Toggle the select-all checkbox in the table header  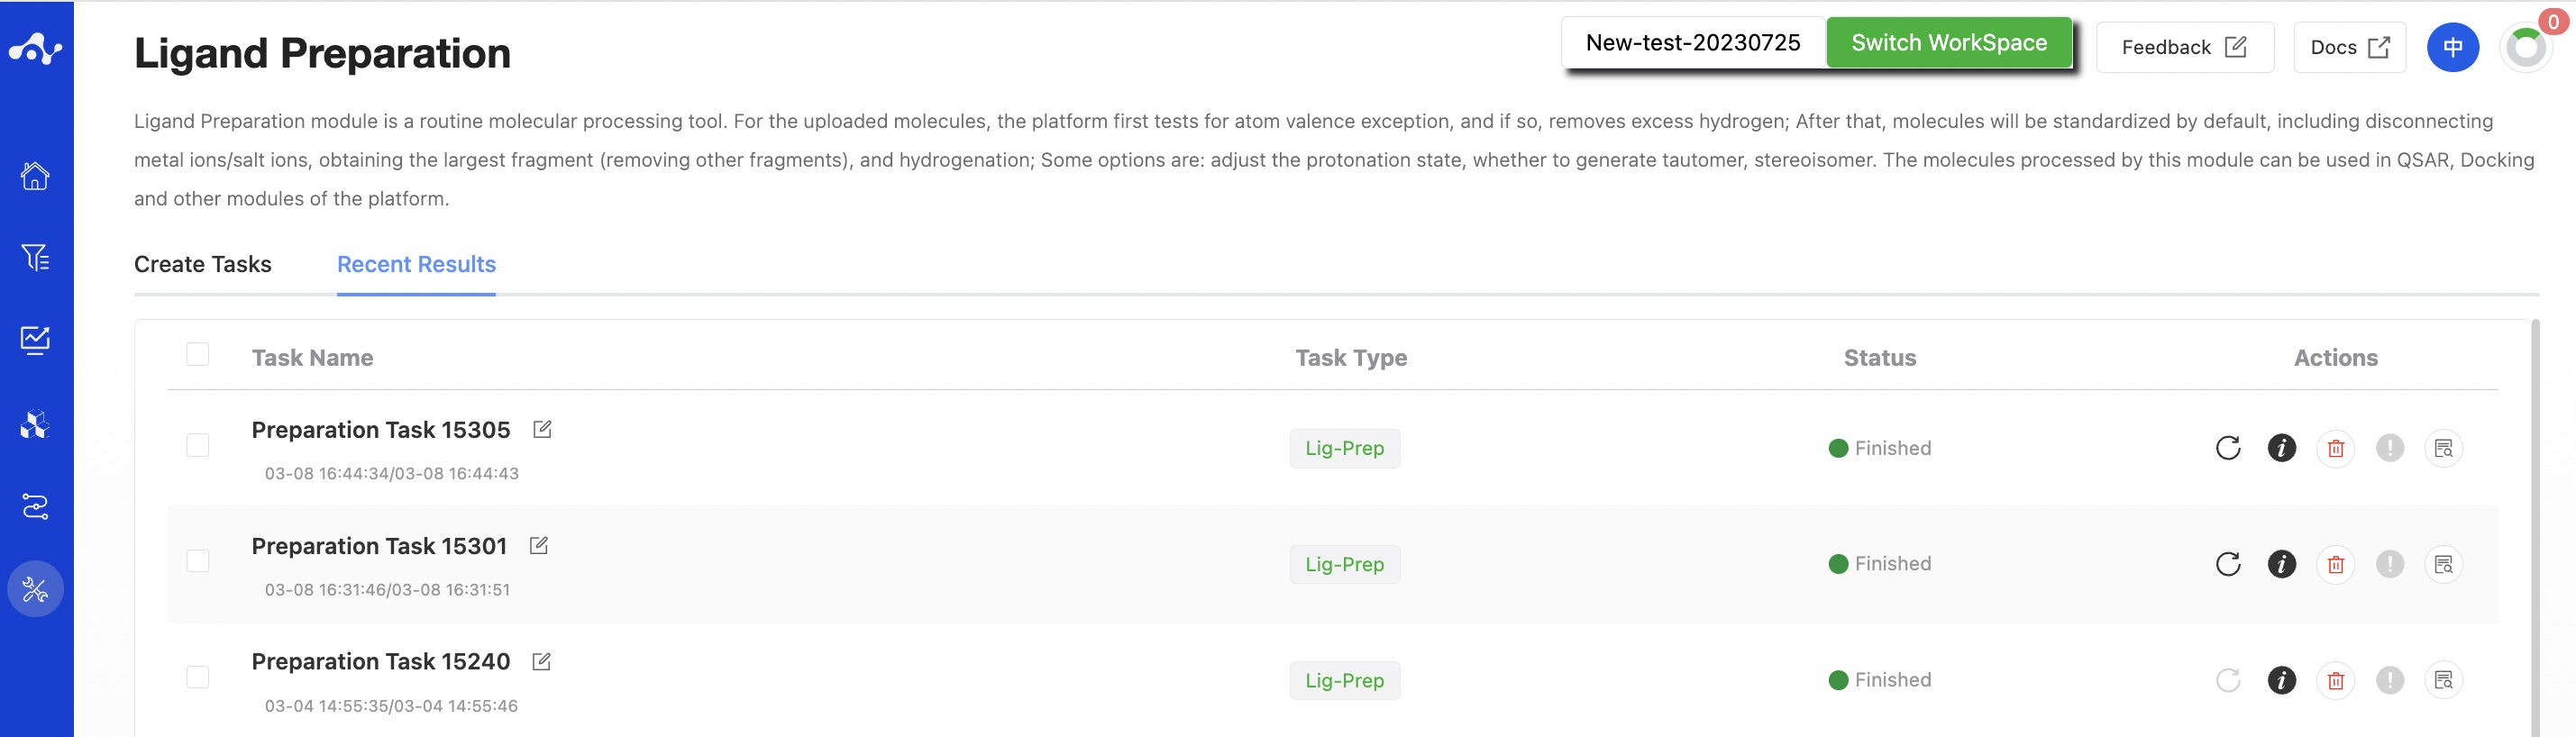coord(198,354)
